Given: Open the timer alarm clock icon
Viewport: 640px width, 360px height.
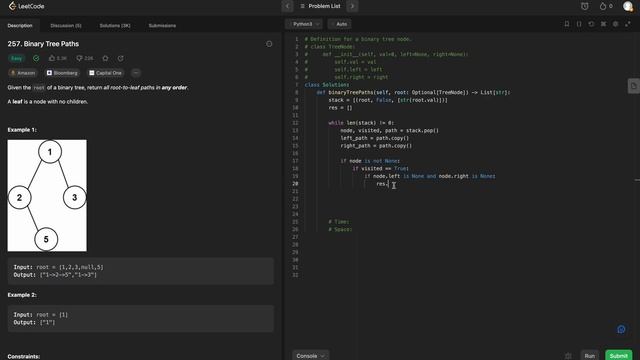Looking at the screenshot, I should 584,6.
